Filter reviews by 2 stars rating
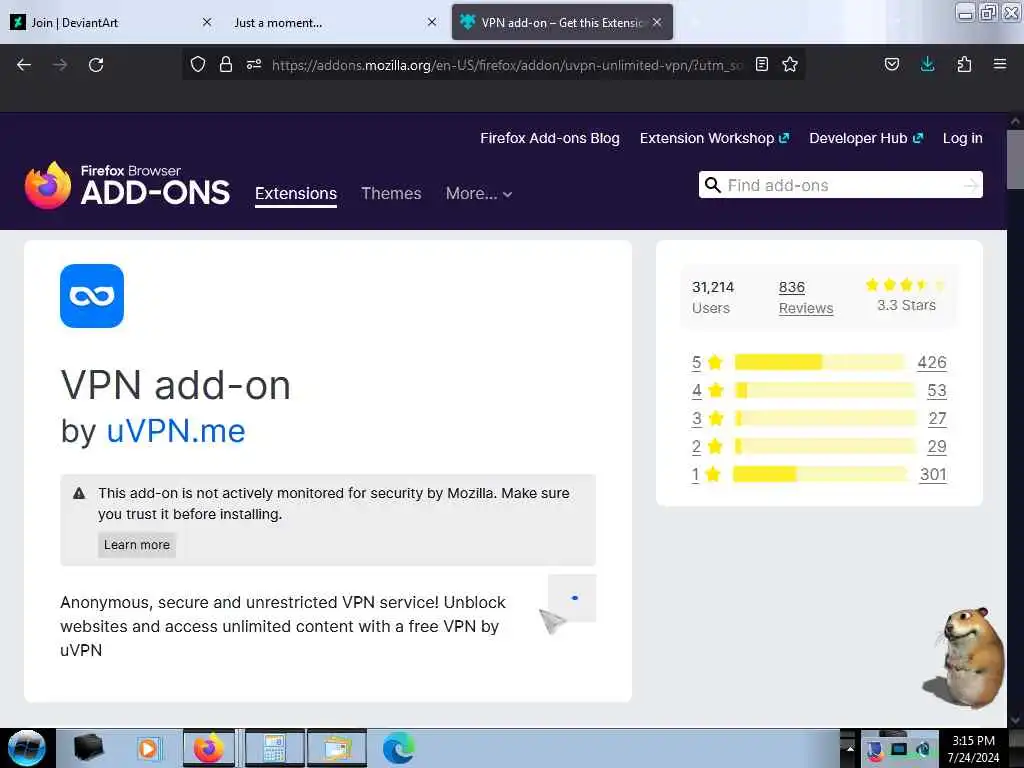Screen dimensions: 1024x768 [707, 446]
